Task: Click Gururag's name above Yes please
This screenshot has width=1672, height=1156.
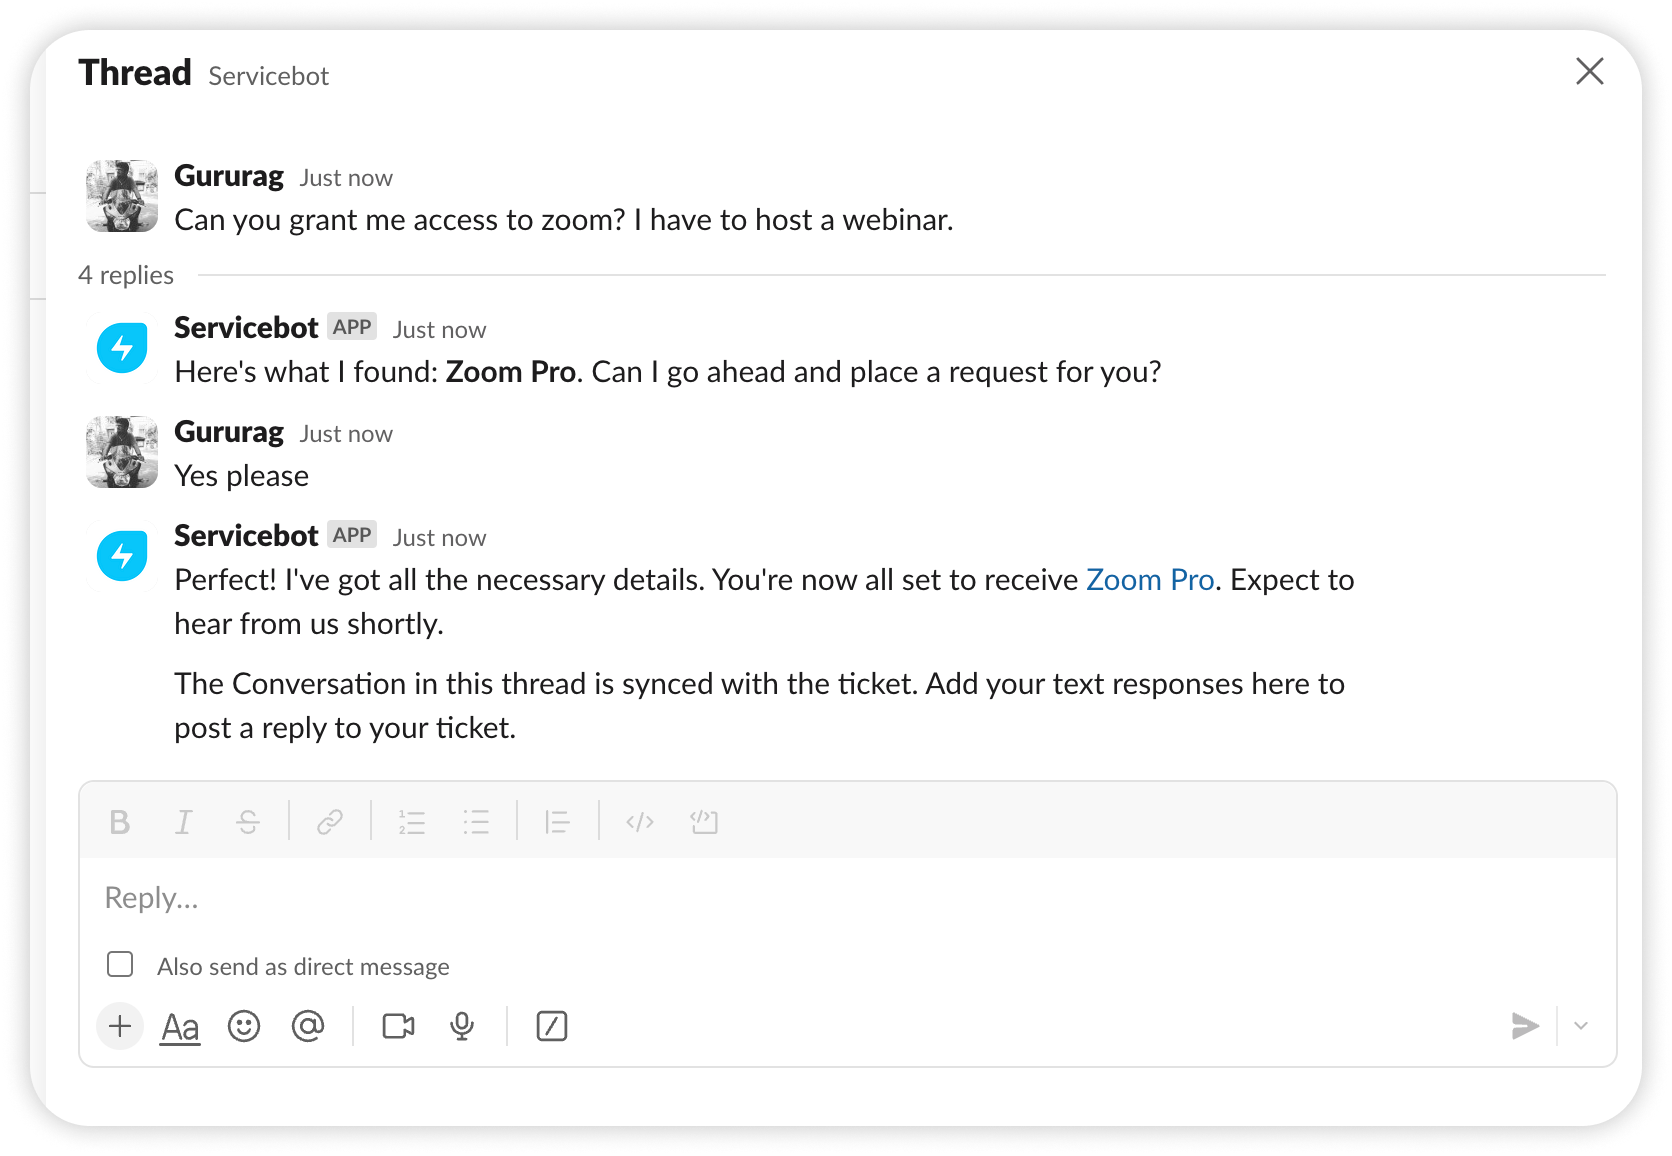Action: (229, 432)
